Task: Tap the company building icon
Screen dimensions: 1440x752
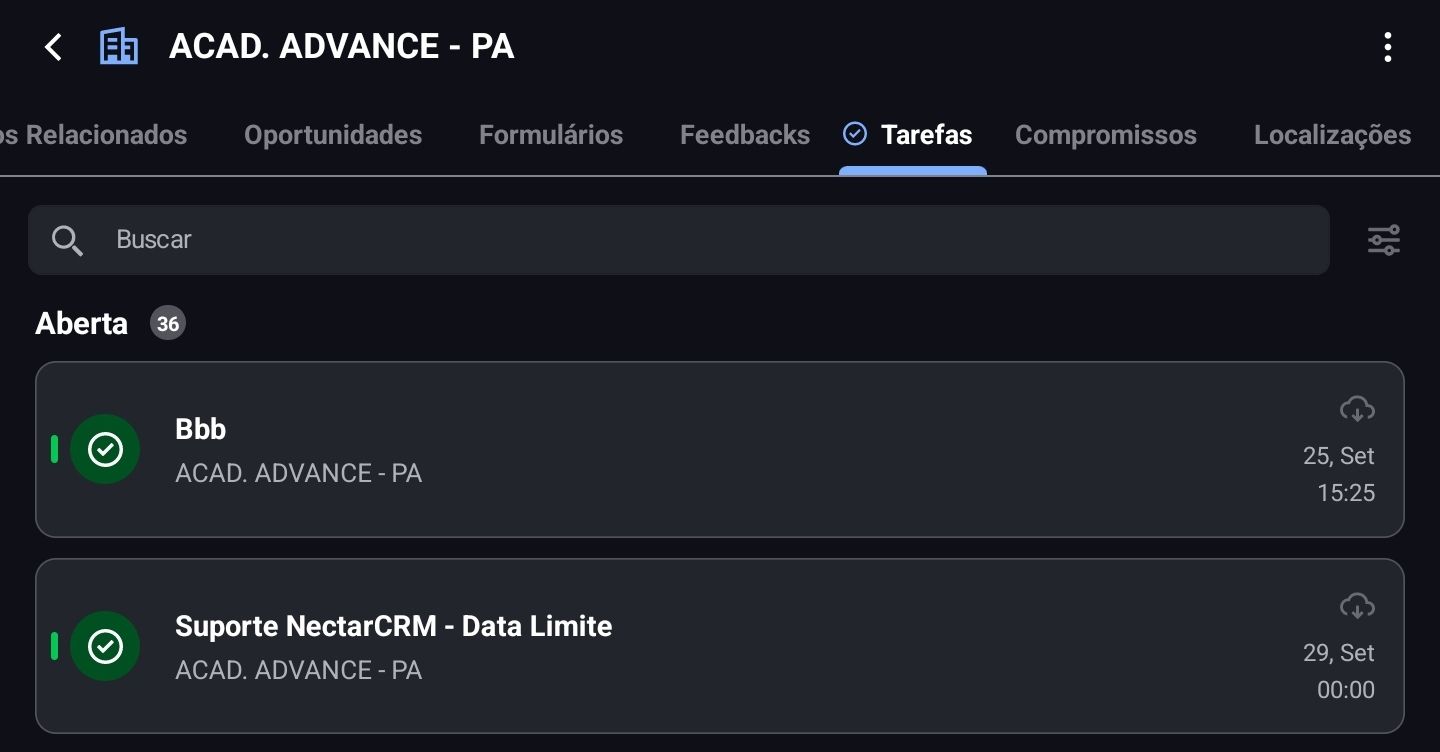Action: 119,47
